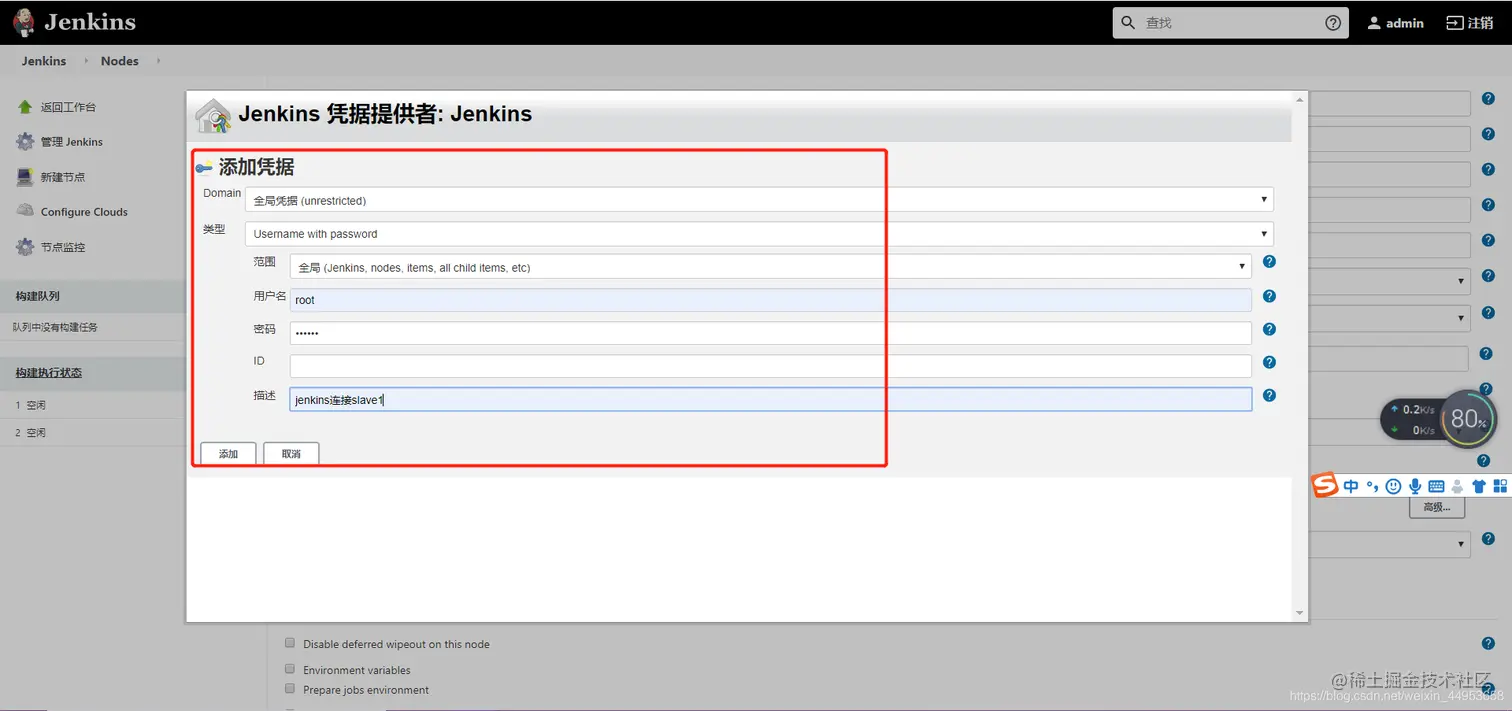Open the Configure Clouds sidebar link

(x=84, y=212)
